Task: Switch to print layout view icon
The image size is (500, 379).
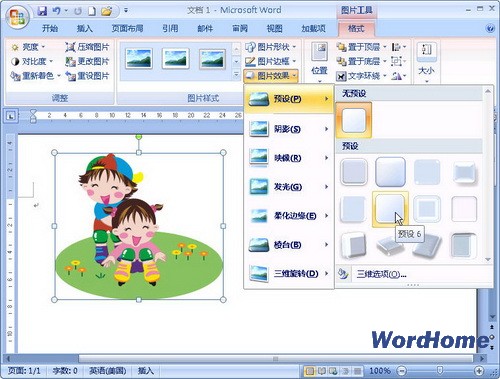Action: [x=310, y=371]
